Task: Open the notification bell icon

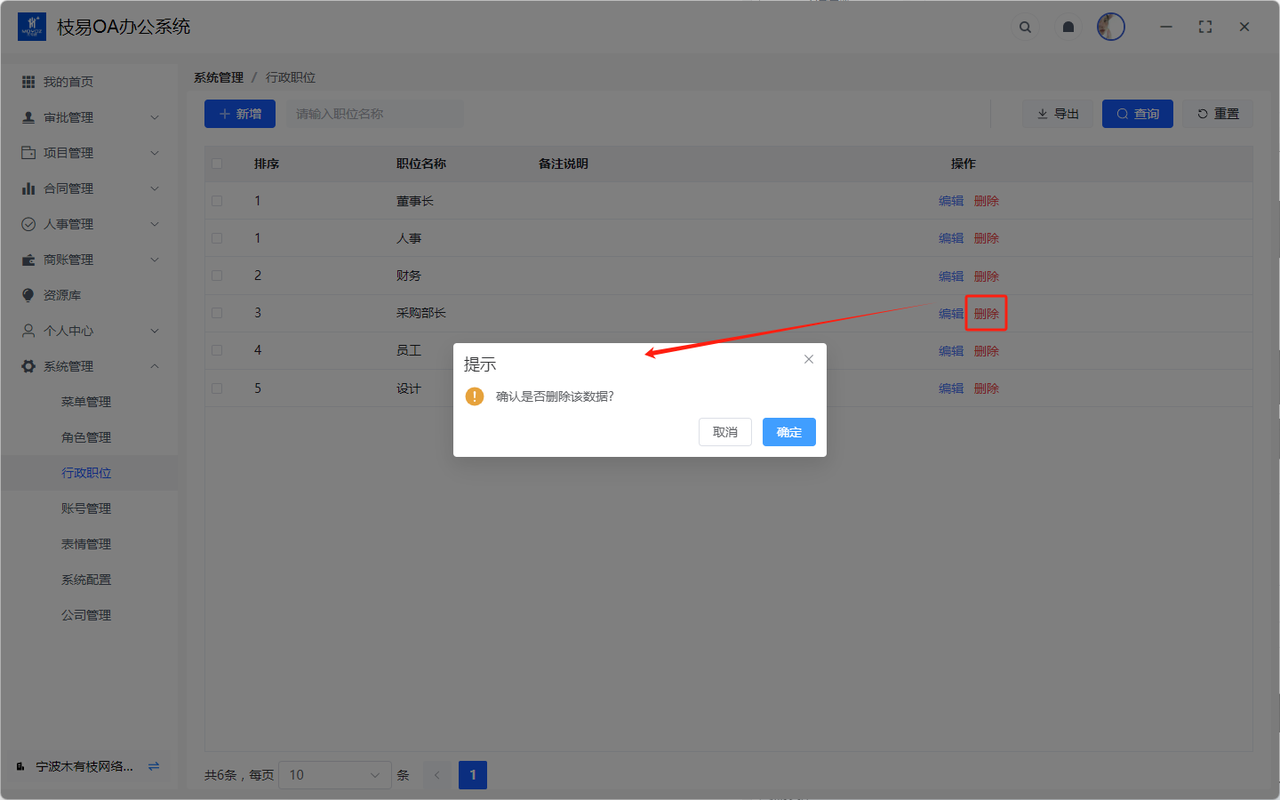Action: click(1068, 27)
